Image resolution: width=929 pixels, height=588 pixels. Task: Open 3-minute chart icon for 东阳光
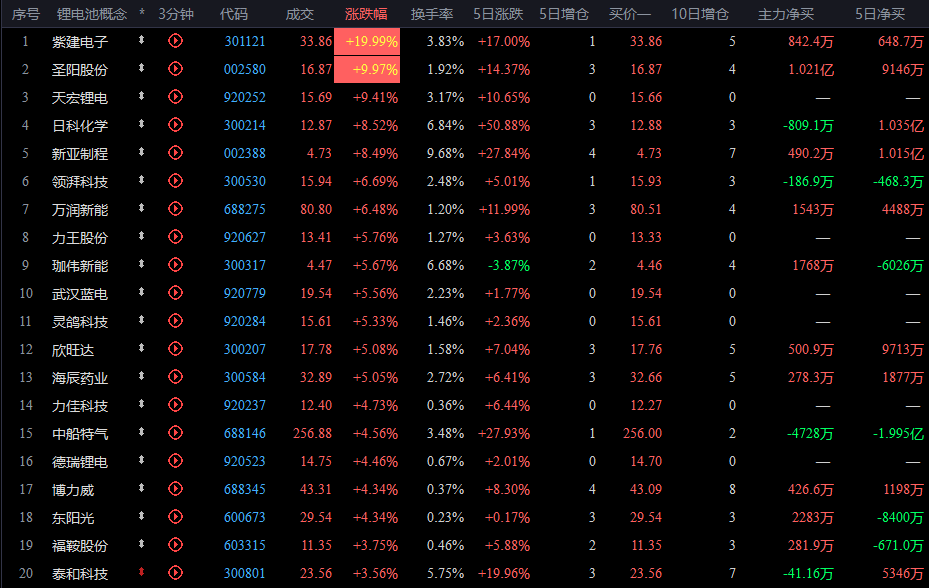(x=175, y=517)
